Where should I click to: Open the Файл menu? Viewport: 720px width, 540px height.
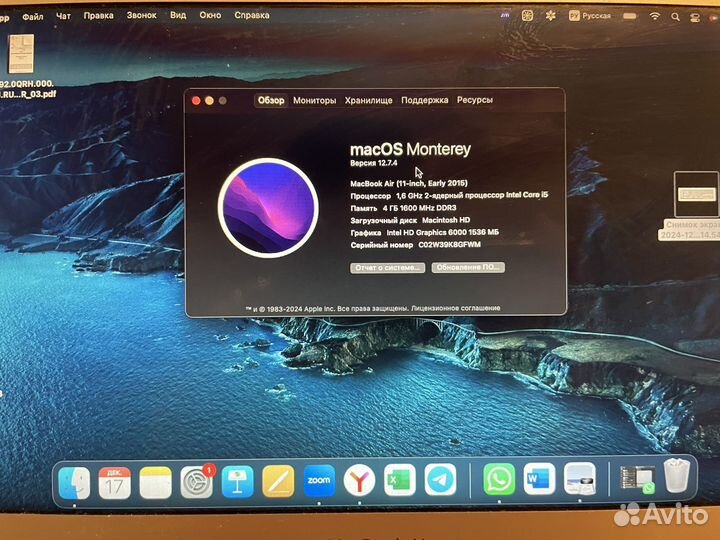click(x=33, y=17)
